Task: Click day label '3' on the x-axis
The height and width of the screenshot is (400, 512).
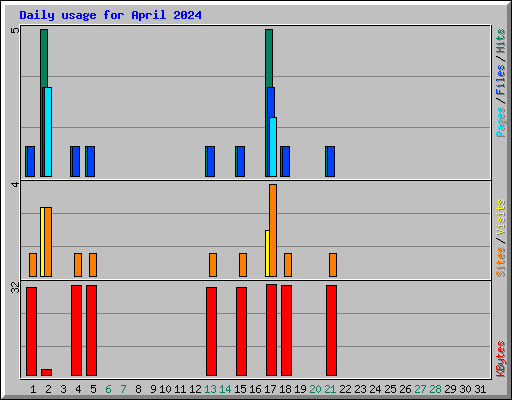Action: (x=63, y=389)
